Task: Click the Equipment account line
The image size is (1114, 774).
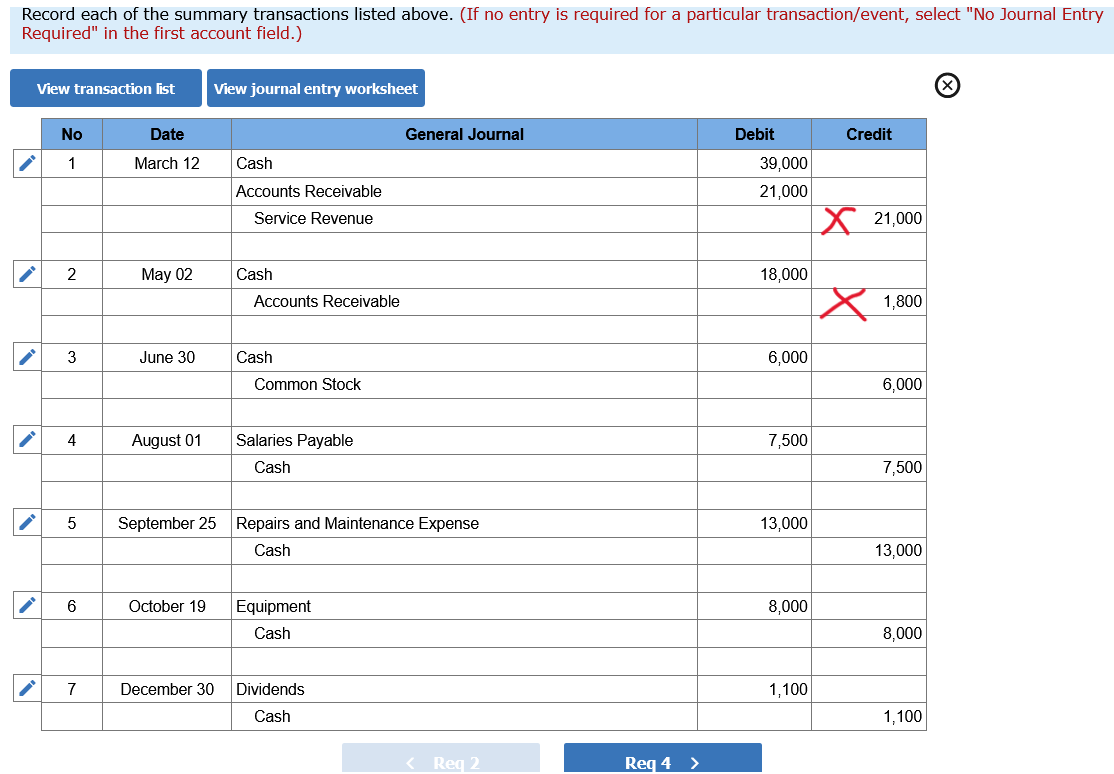Action: tap(464, 606)
